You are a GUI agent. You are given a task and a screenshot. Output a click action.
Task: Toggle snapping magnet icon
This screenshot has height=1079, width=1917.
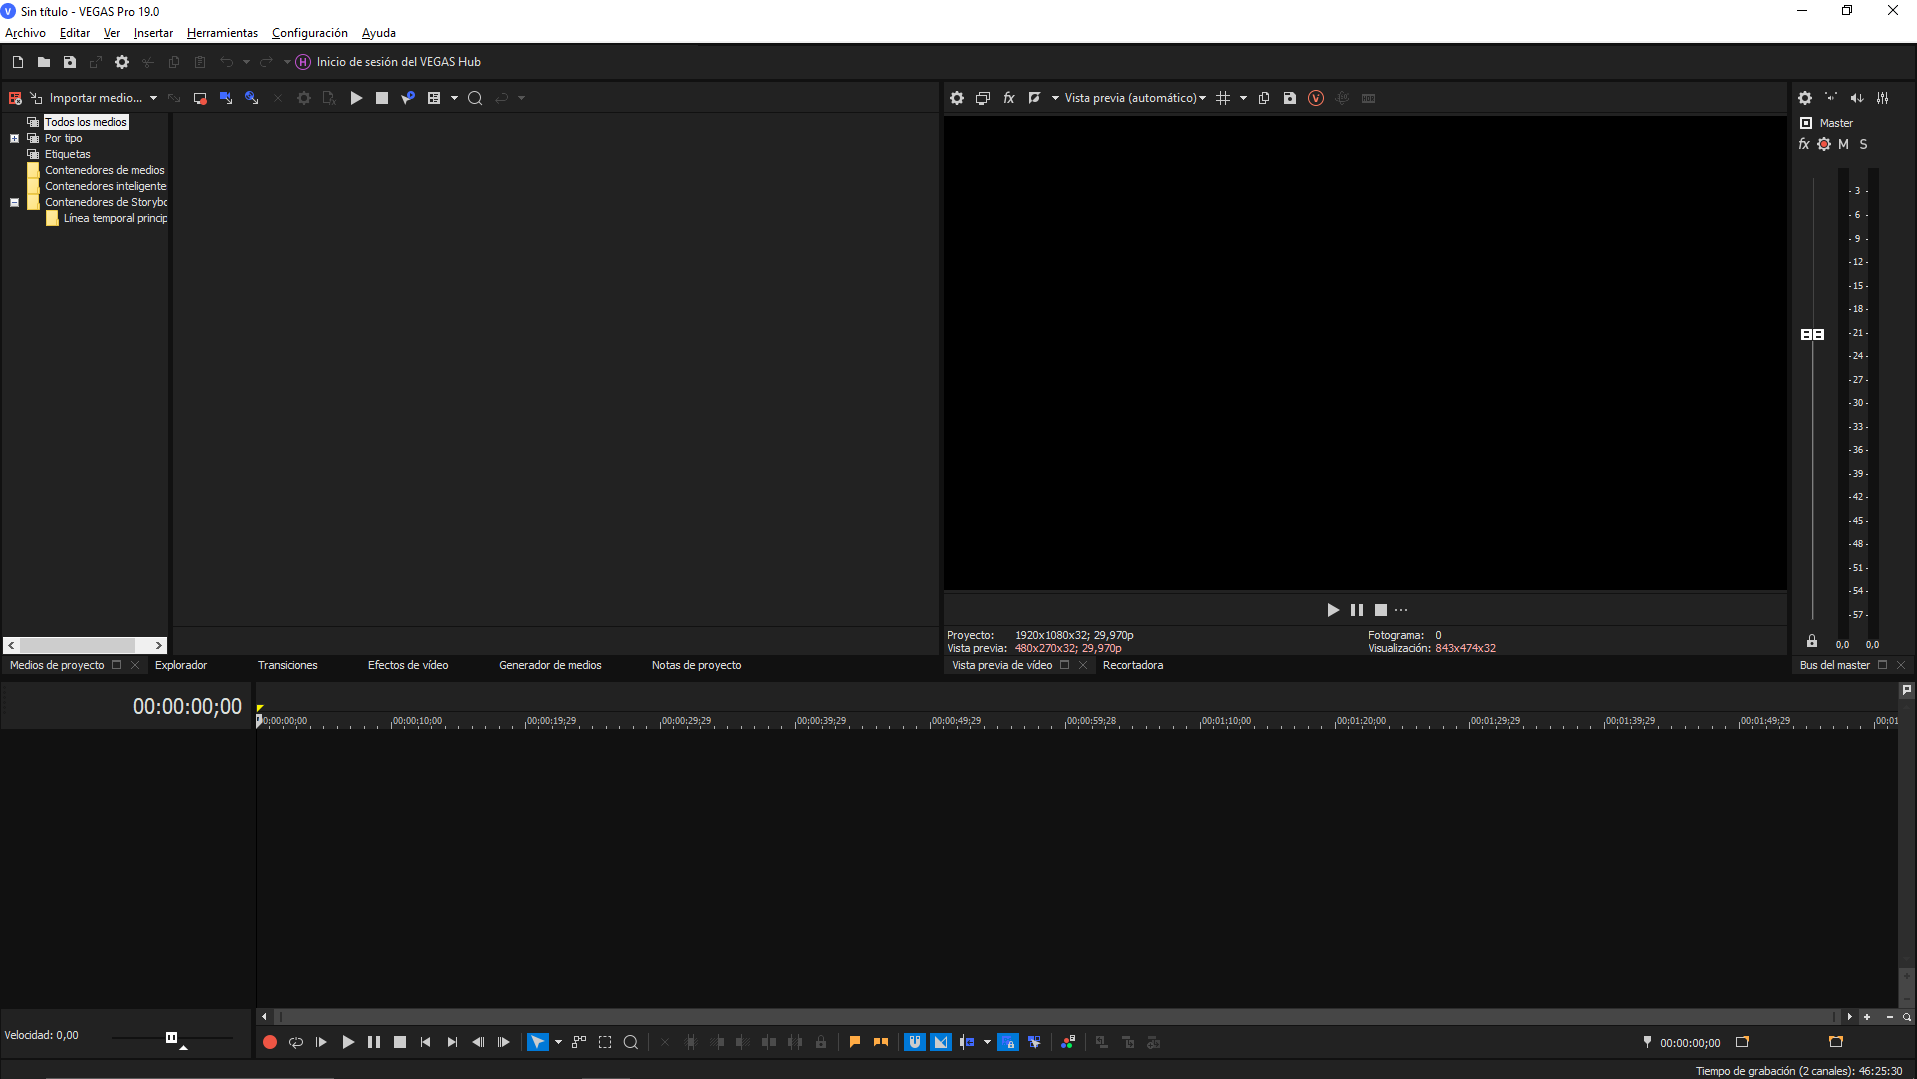(915, 1042)
